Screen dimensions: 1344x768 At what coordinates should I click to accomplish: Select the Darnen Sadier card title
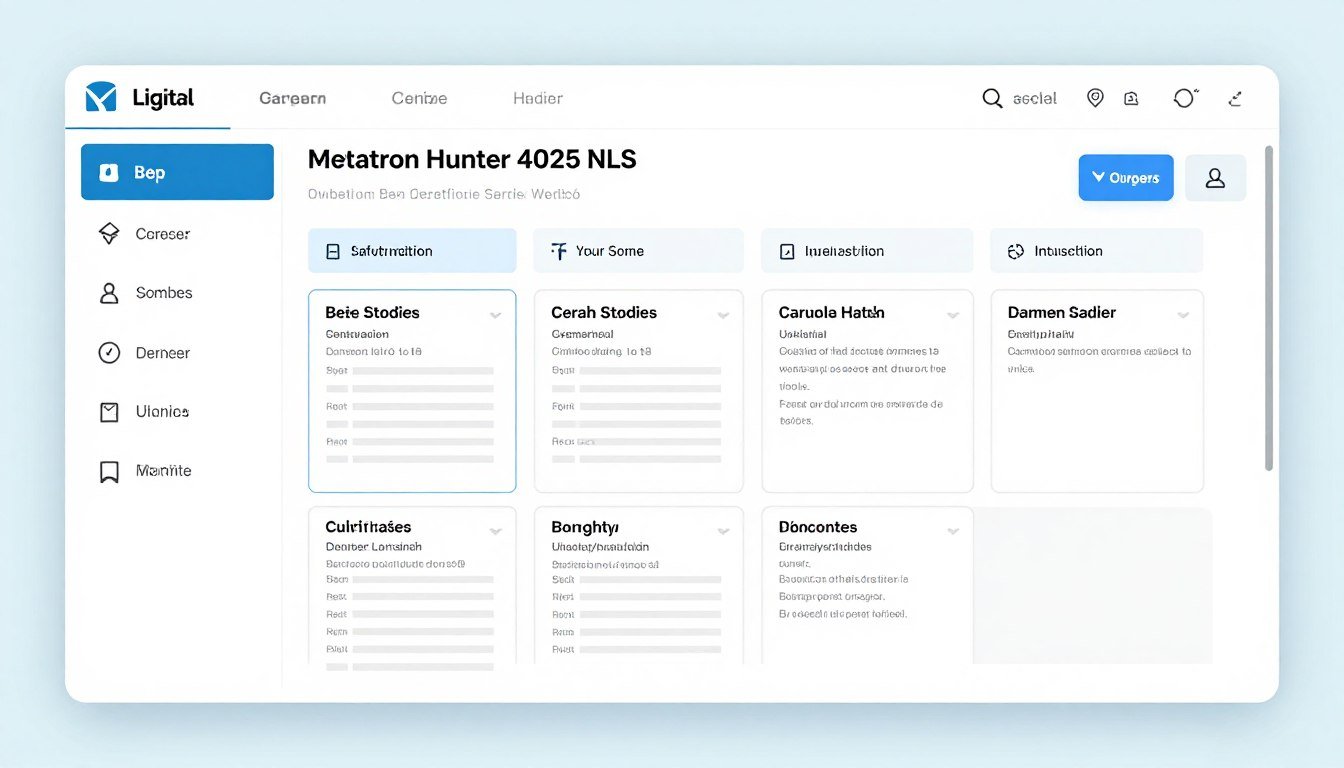[1062, 313]
